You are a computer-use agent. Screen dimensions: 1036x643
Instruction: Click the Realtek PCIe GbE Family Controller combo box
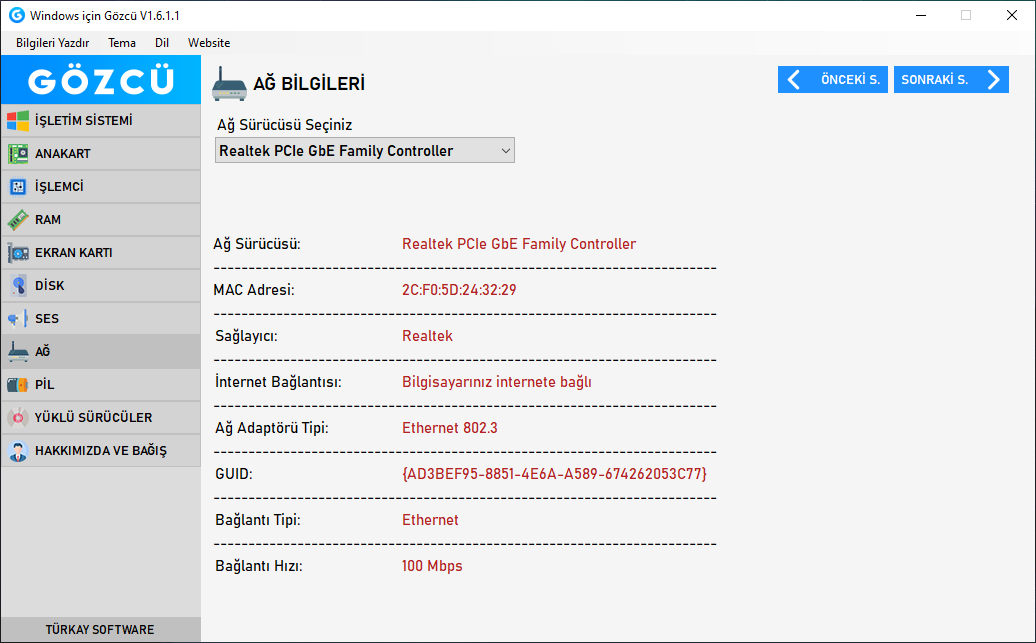click(365, 151)
